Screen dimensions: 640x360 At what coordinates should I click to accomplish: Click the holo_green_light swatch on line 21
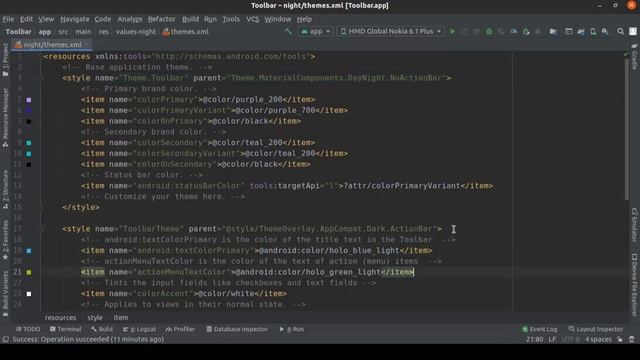click(x=29, y=272)
